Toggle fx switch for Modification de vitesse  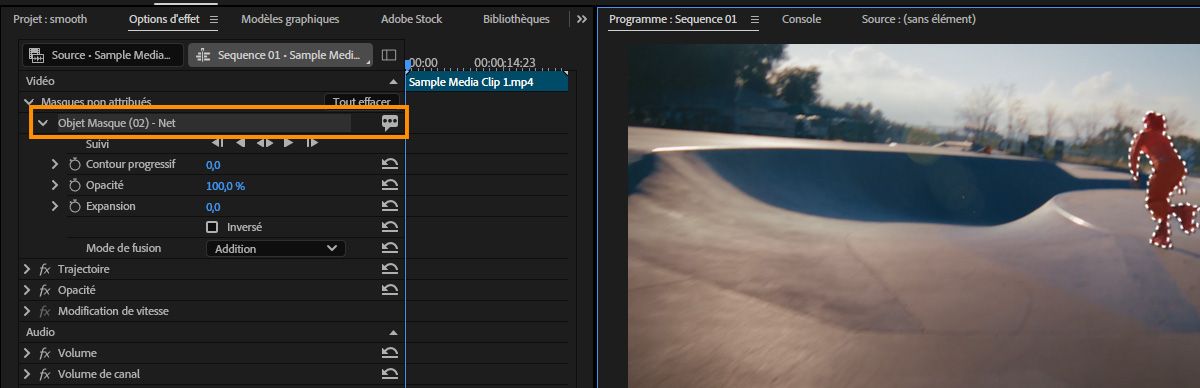point(45,311)
